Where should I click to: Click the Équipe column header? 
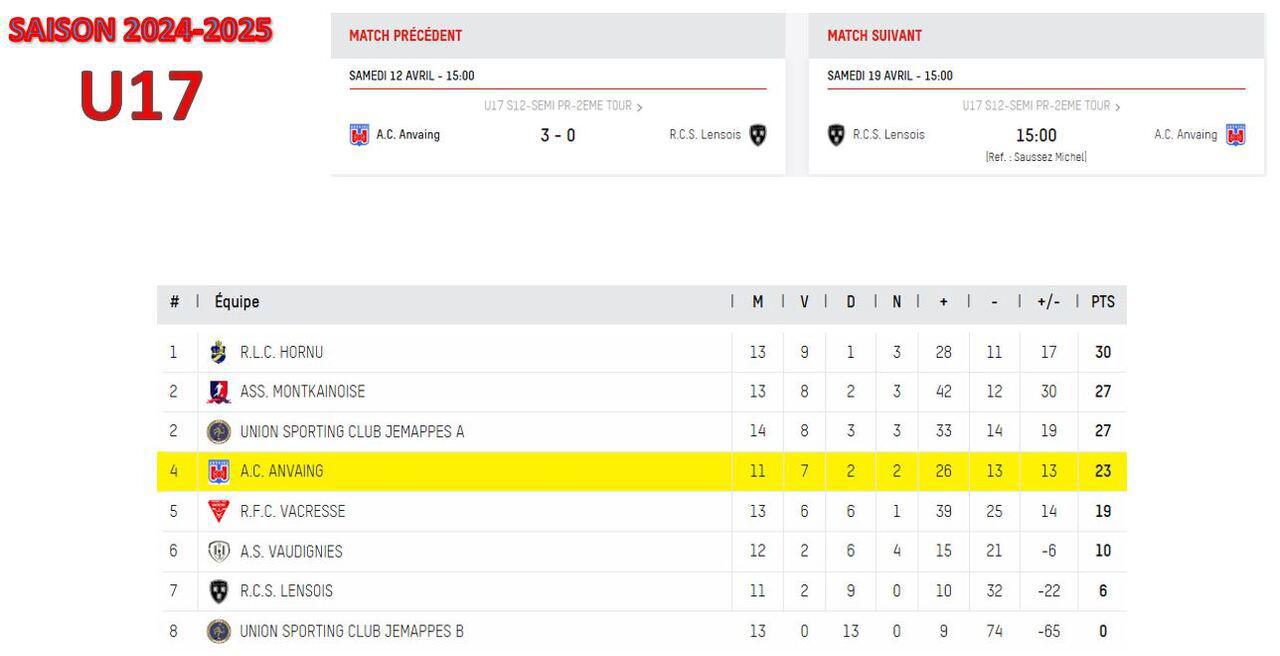pyautogui.click(x=236, y=302)
